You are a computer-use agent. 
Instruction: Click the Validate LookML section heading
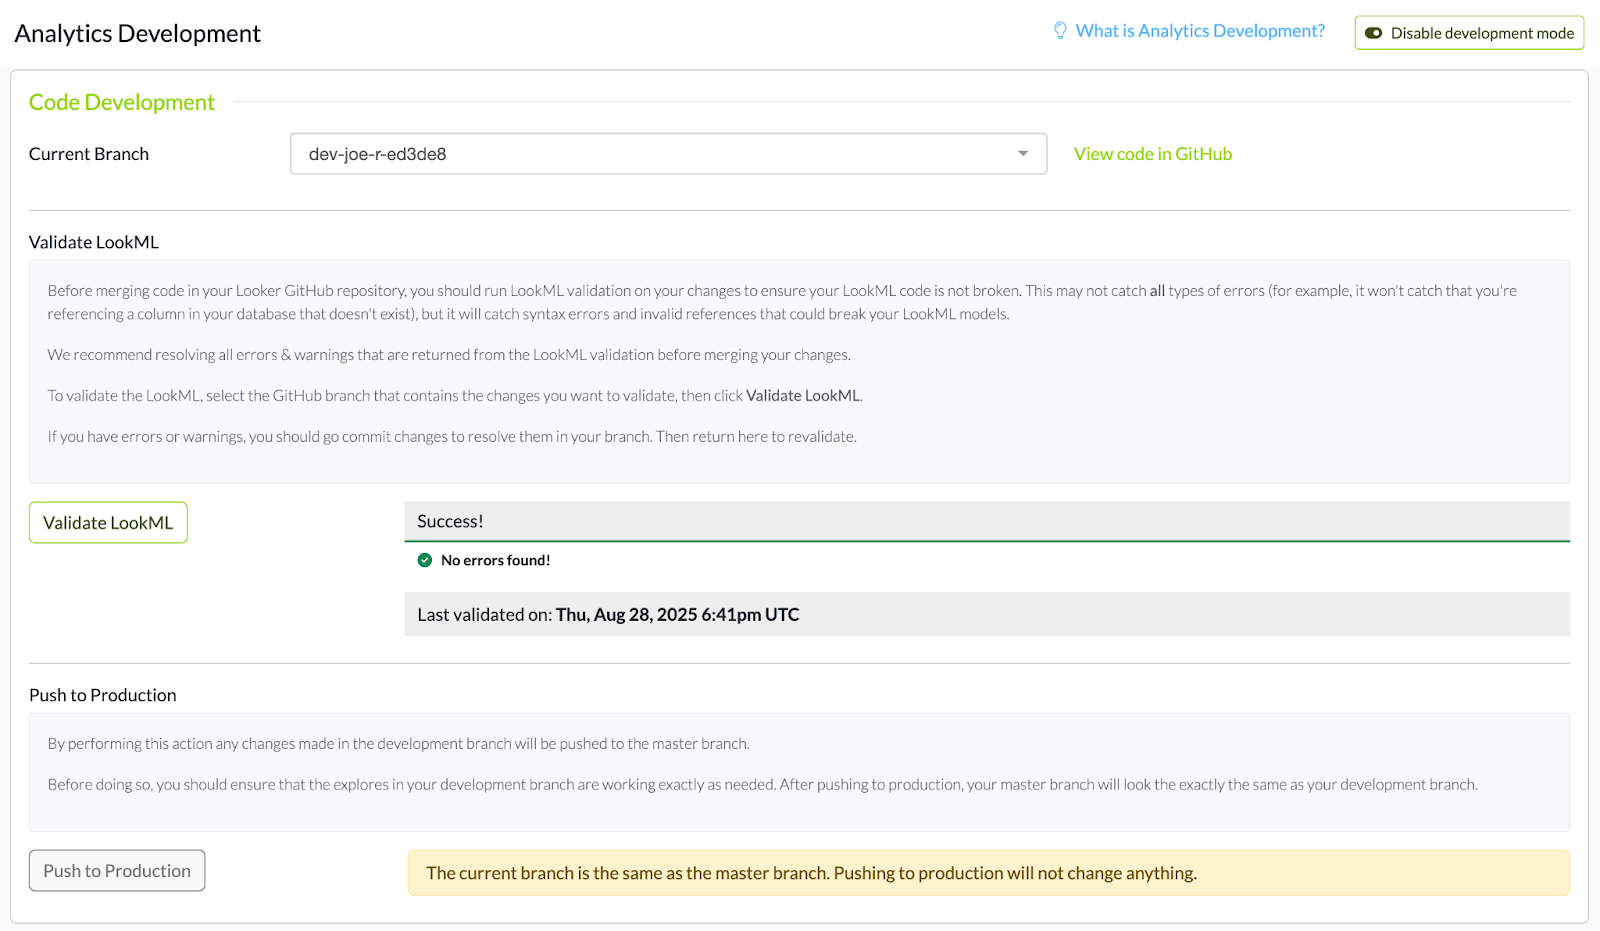click(x=94, y=242)
